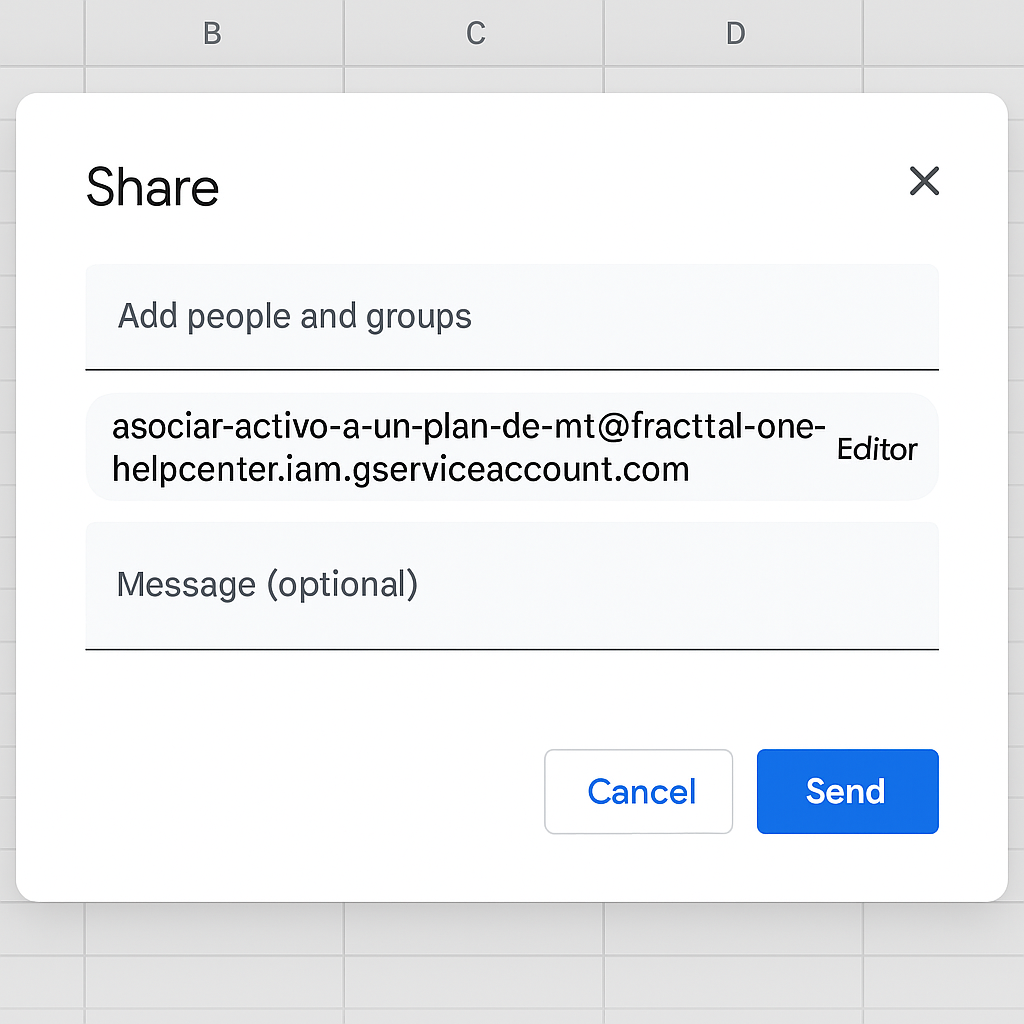Select the unlabeled column header left of B
This screenshot has height=1024, width=1024.
coord(42,33)
